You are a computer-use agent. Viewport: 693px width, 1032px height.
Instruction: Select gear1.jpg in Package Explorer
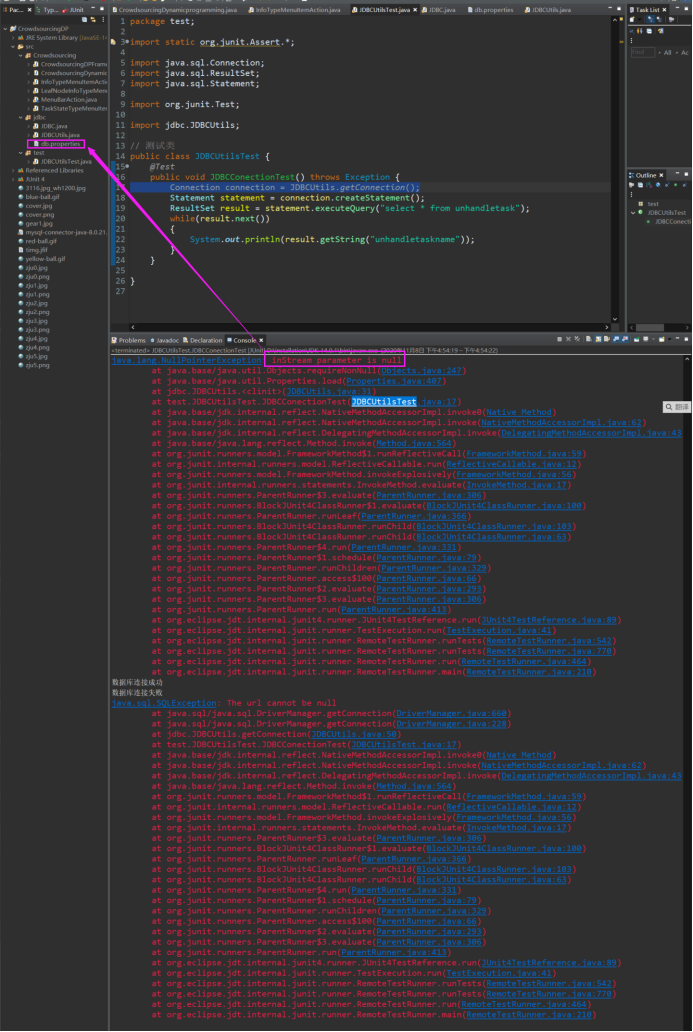(x=35, y=224)
